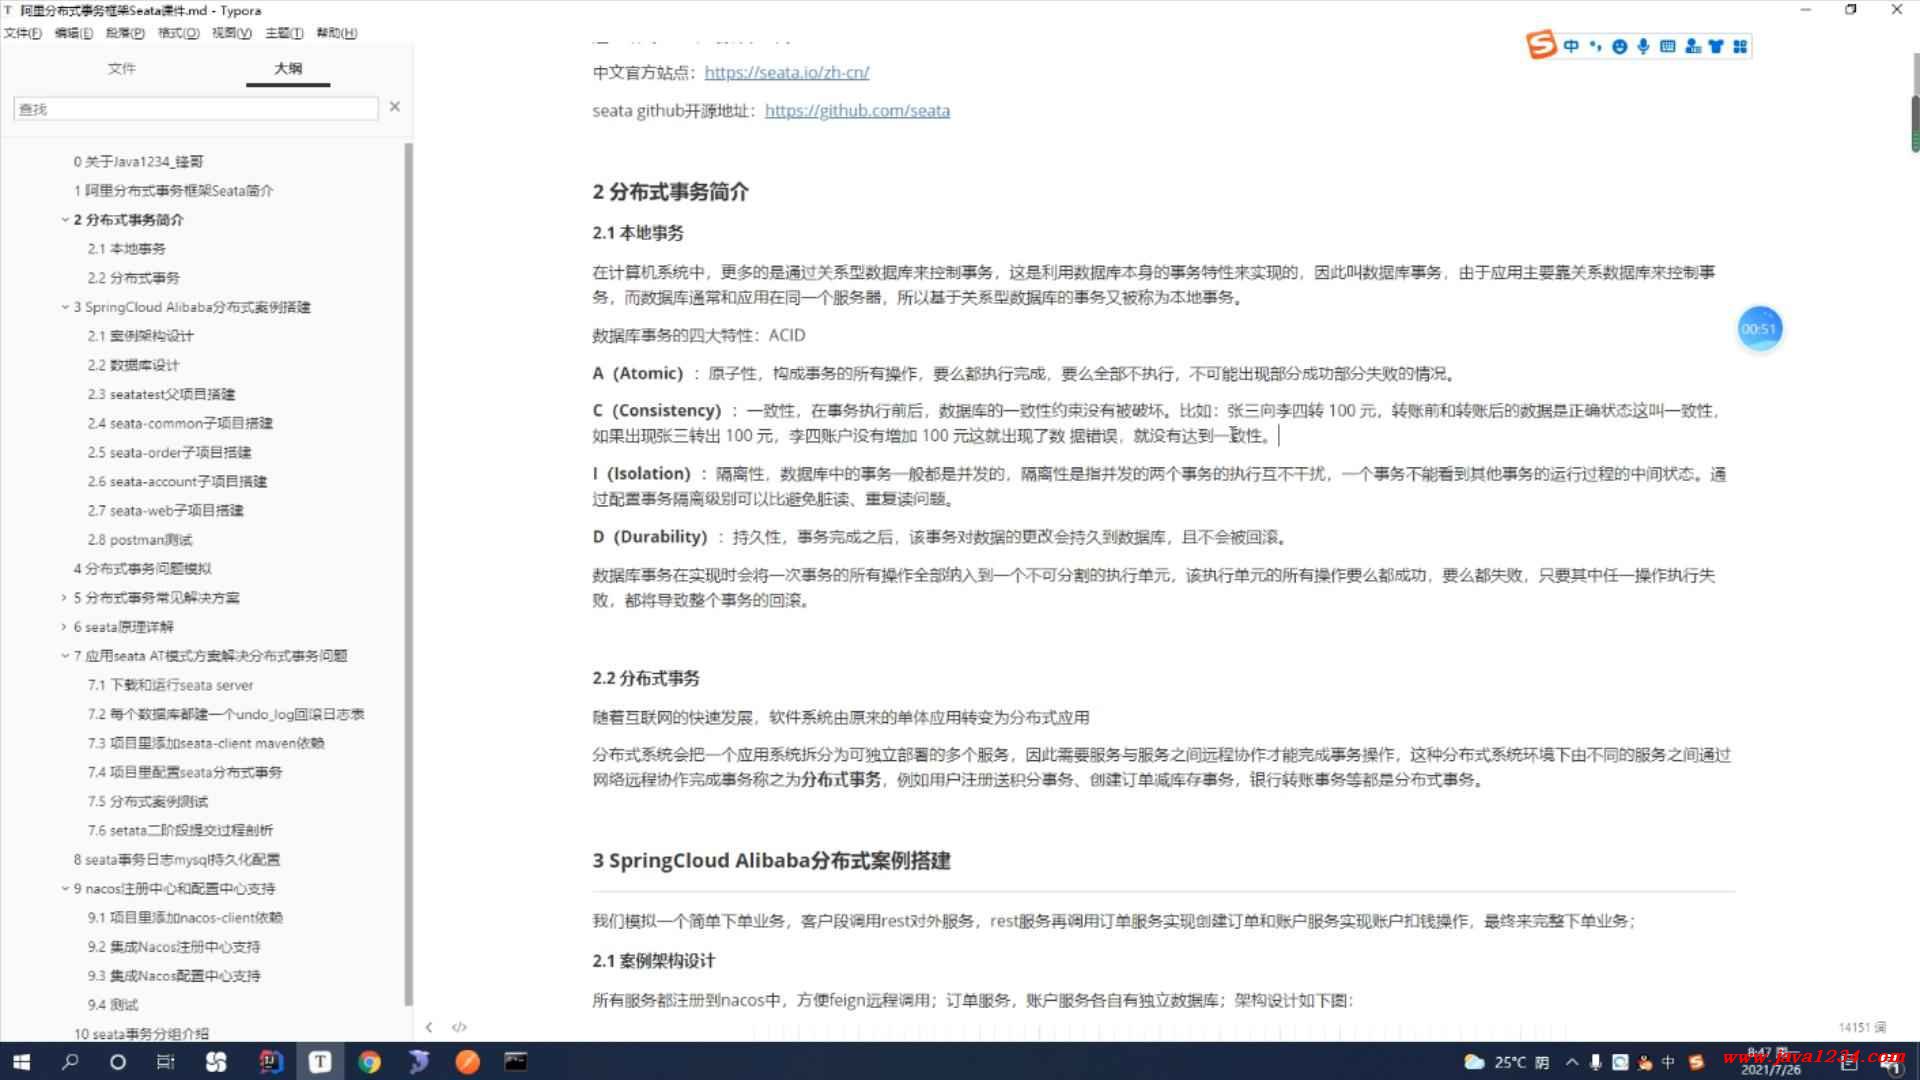Open the github.com/seata link
The image size is (1920, 1080).
tap(857, 110)
